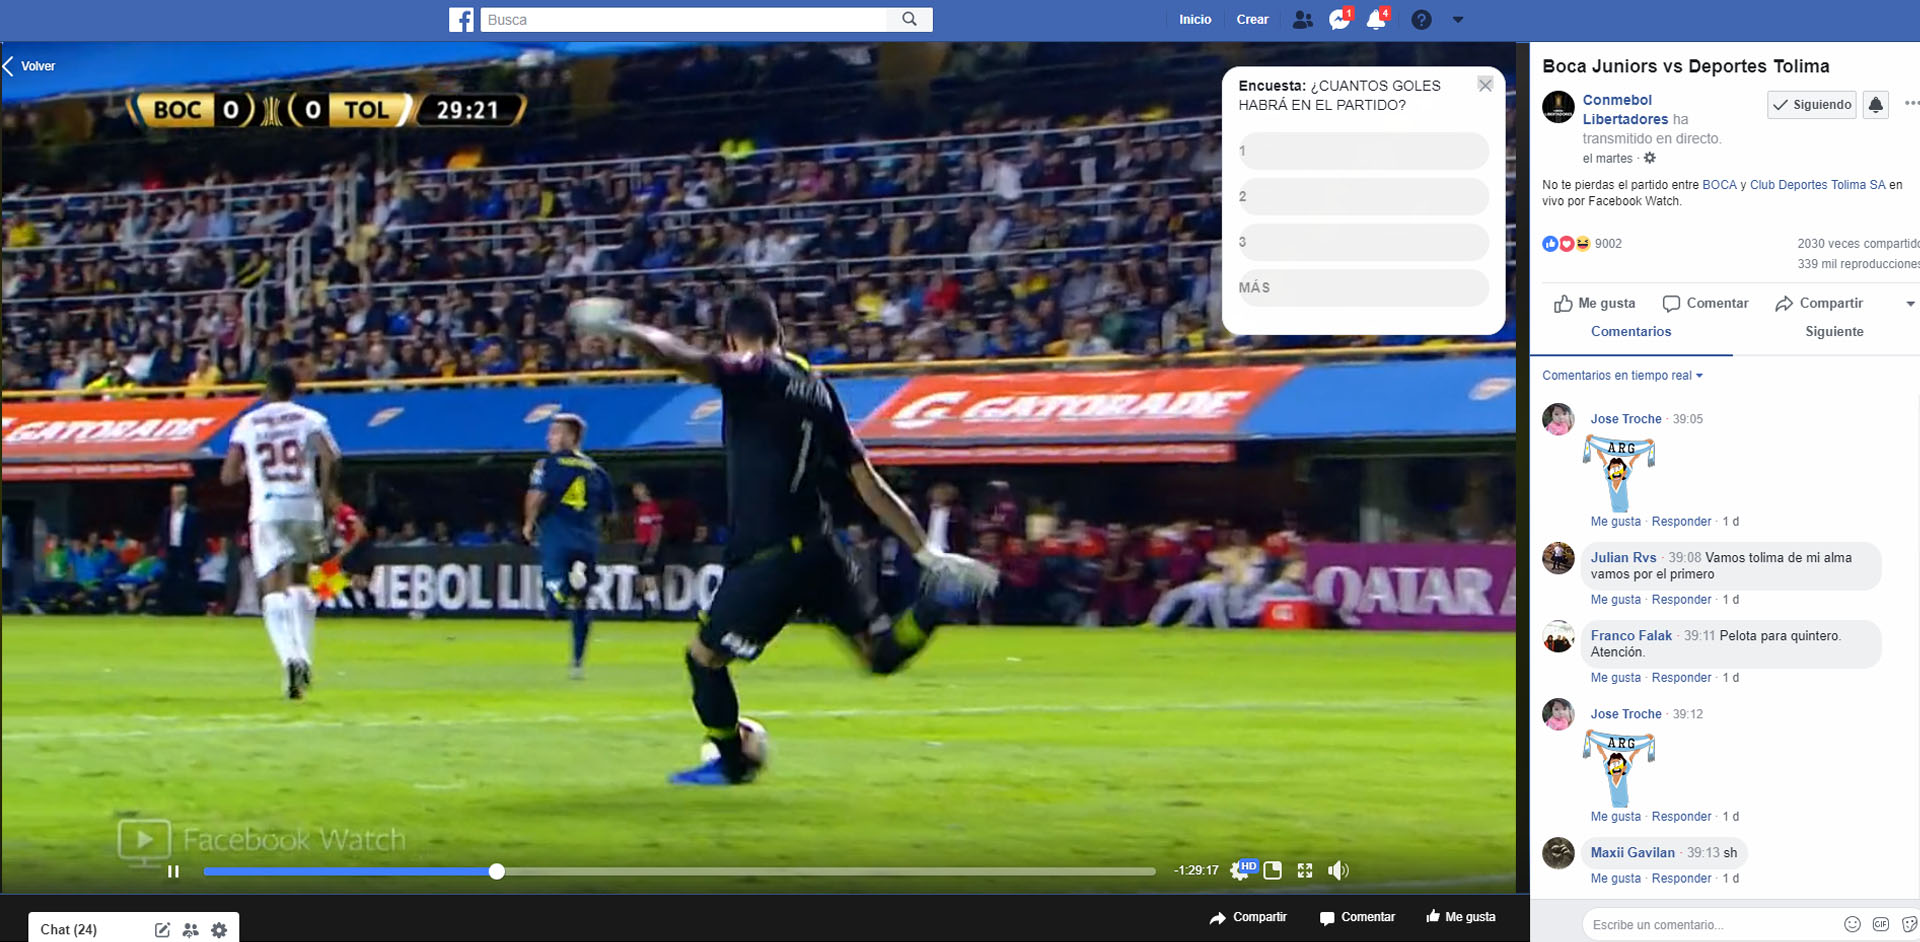Image resolution: width=1920 pixels, height=942 pixels.
Task: Open Maxii Gavilan profile
Action: pyautogui.click(x=1632, y=853)
